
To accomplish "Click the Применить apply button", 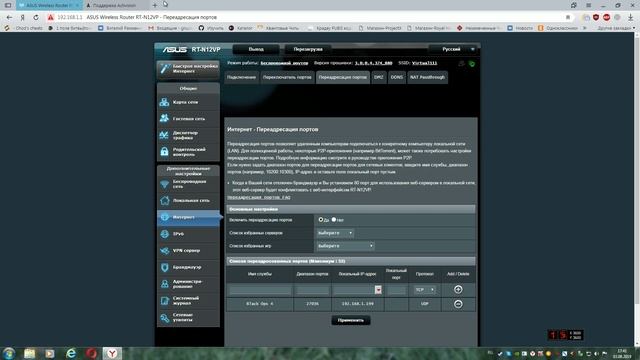I will [351, 320].
